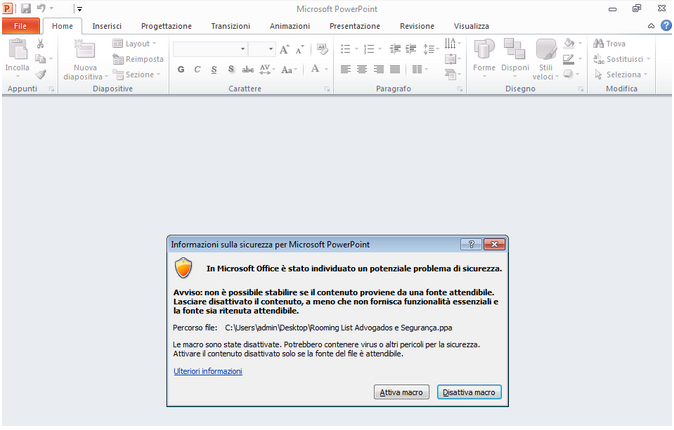Click the Stili veloci icon
The image size is (674, 430).
click(x=546, y=49)
